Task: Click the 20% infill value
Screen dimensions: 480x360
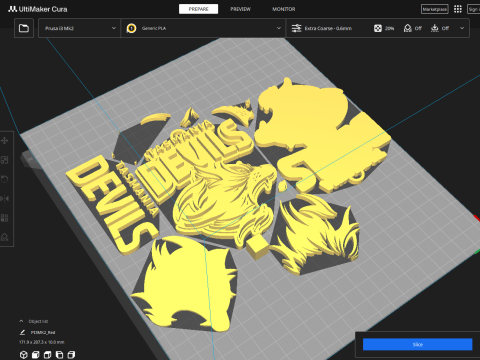Action: tap(389, 28)
